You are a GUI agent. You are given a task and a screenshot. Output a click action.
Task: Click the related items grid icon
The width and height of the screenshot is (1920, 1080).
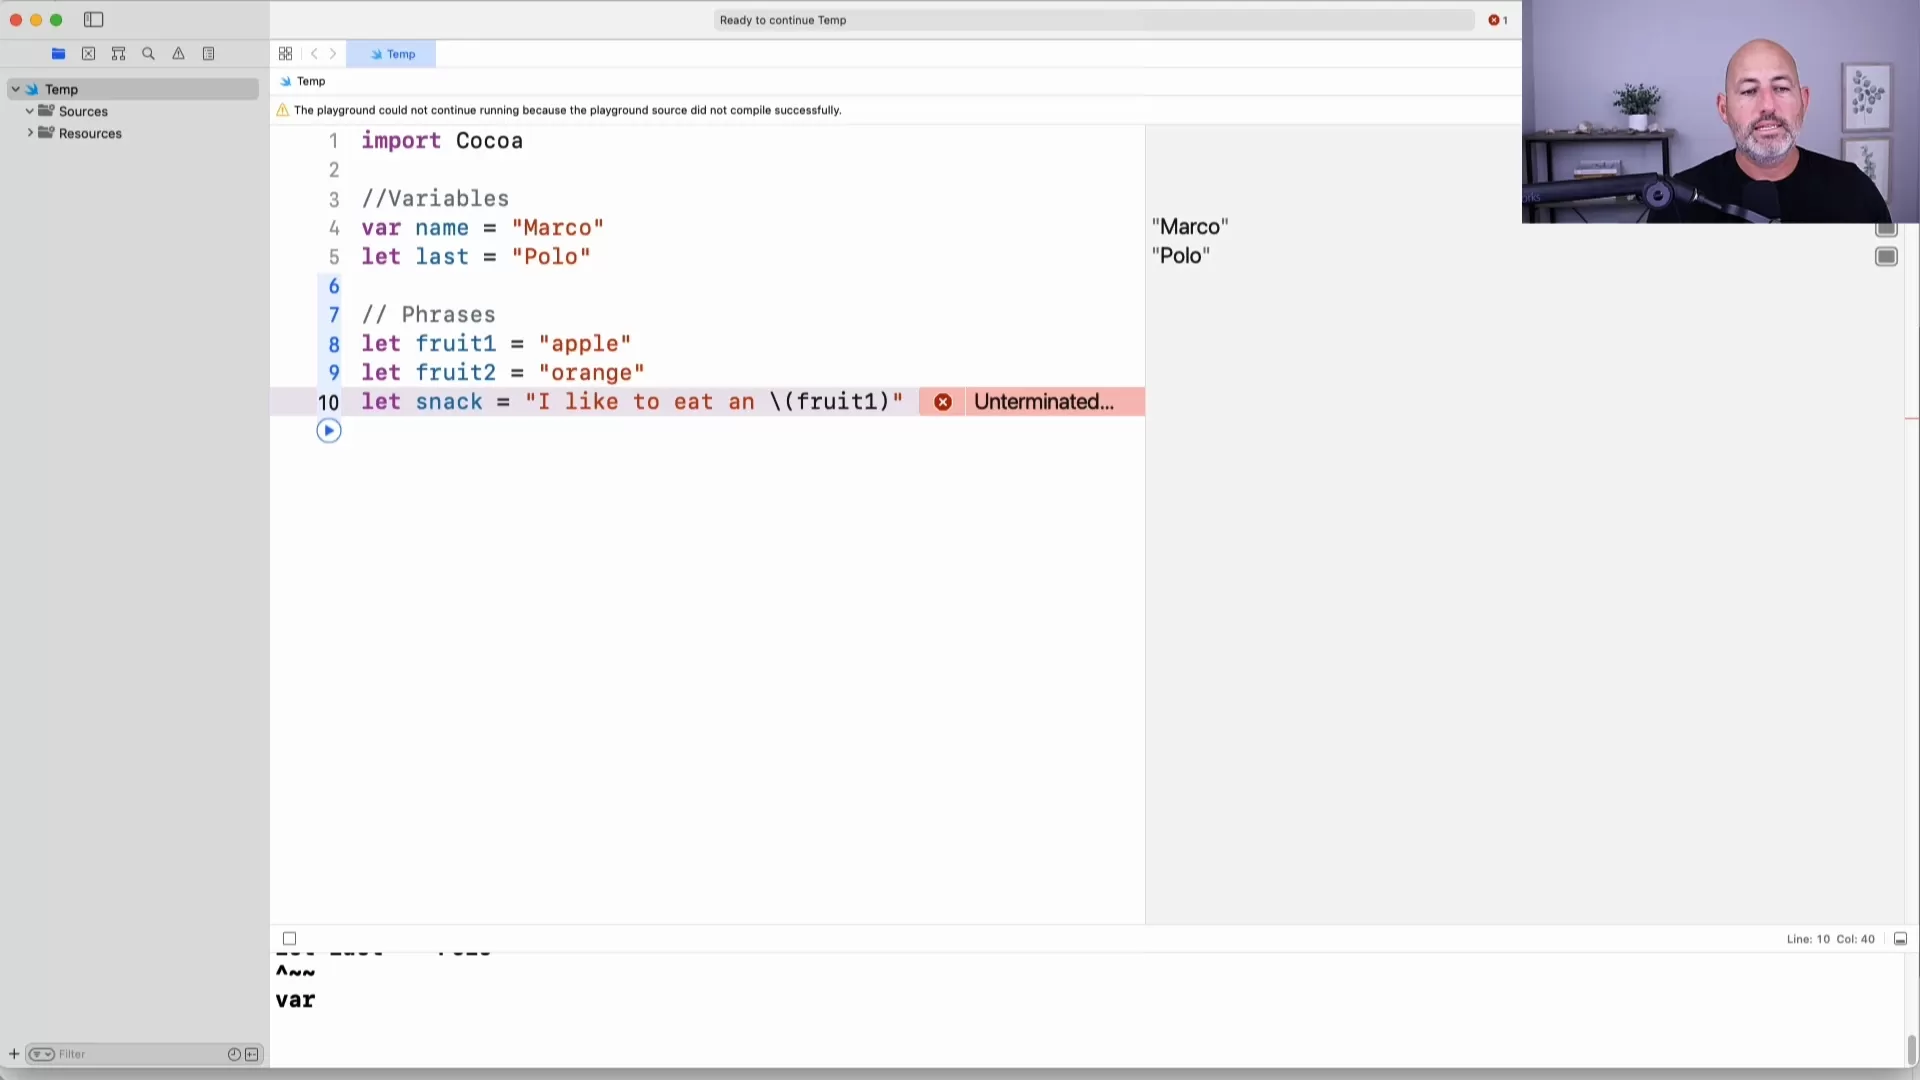click(285, 54)
